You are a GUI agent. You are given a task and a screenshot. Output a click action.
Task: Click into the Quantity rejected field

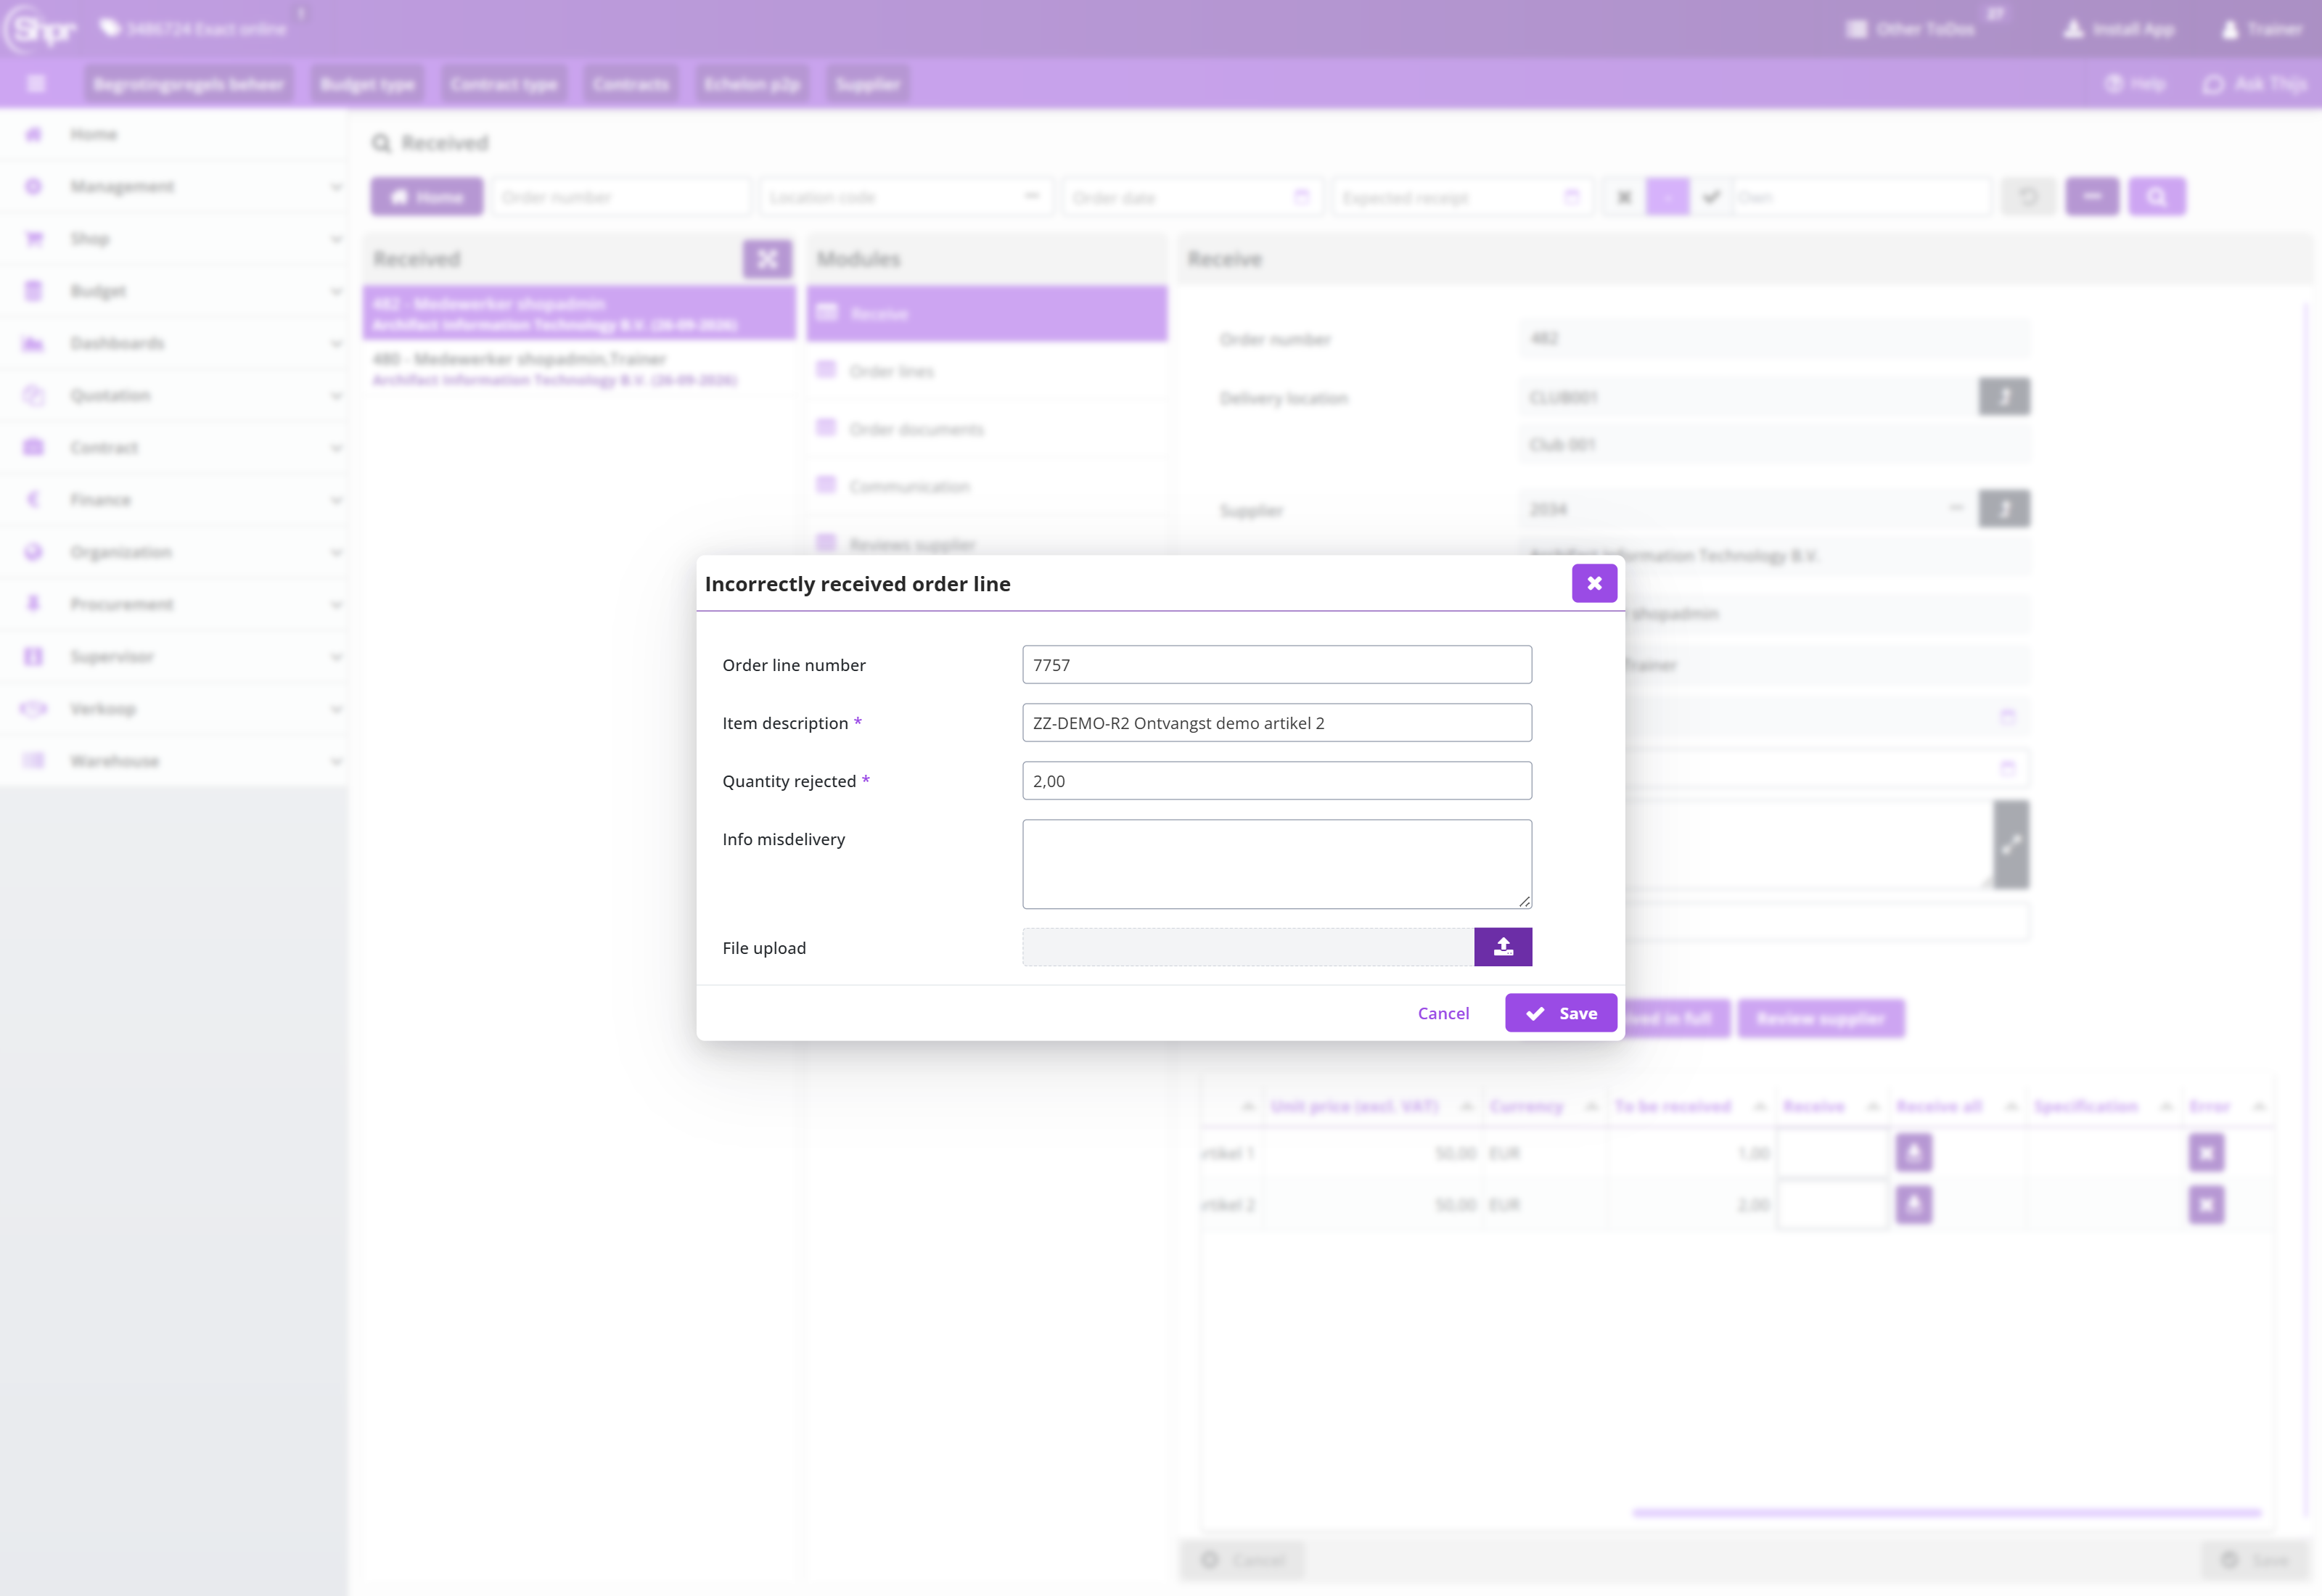[x=1277, y=781]
